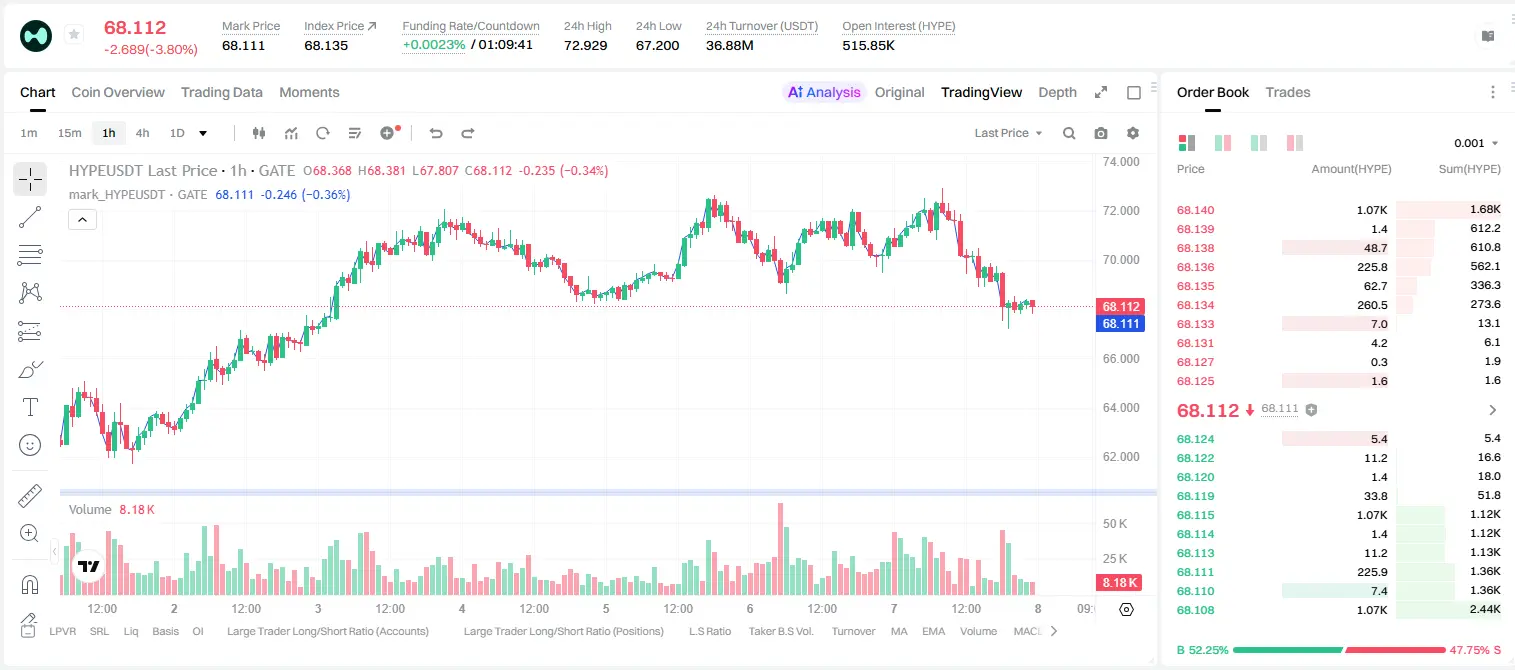
Task: Toggle favorite star next to coin logo
Action: click(x=74, y=35)
